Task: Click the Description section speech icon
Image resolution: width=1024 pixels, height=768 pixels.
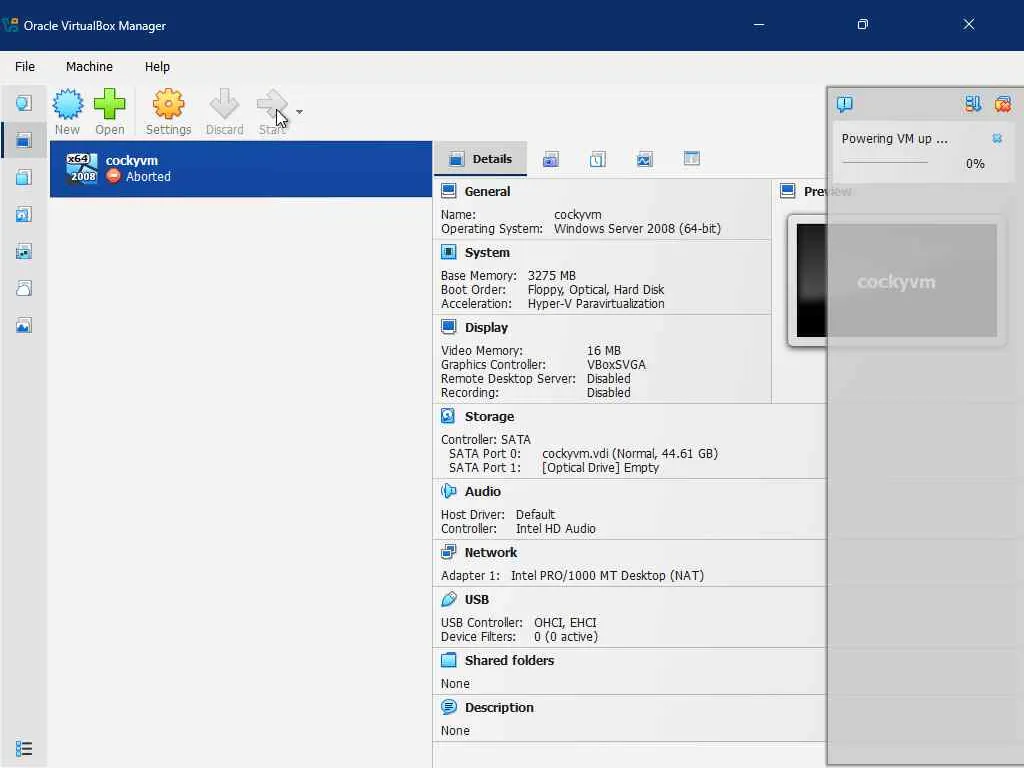Action: pyautogui.click(x=449, y=707)
